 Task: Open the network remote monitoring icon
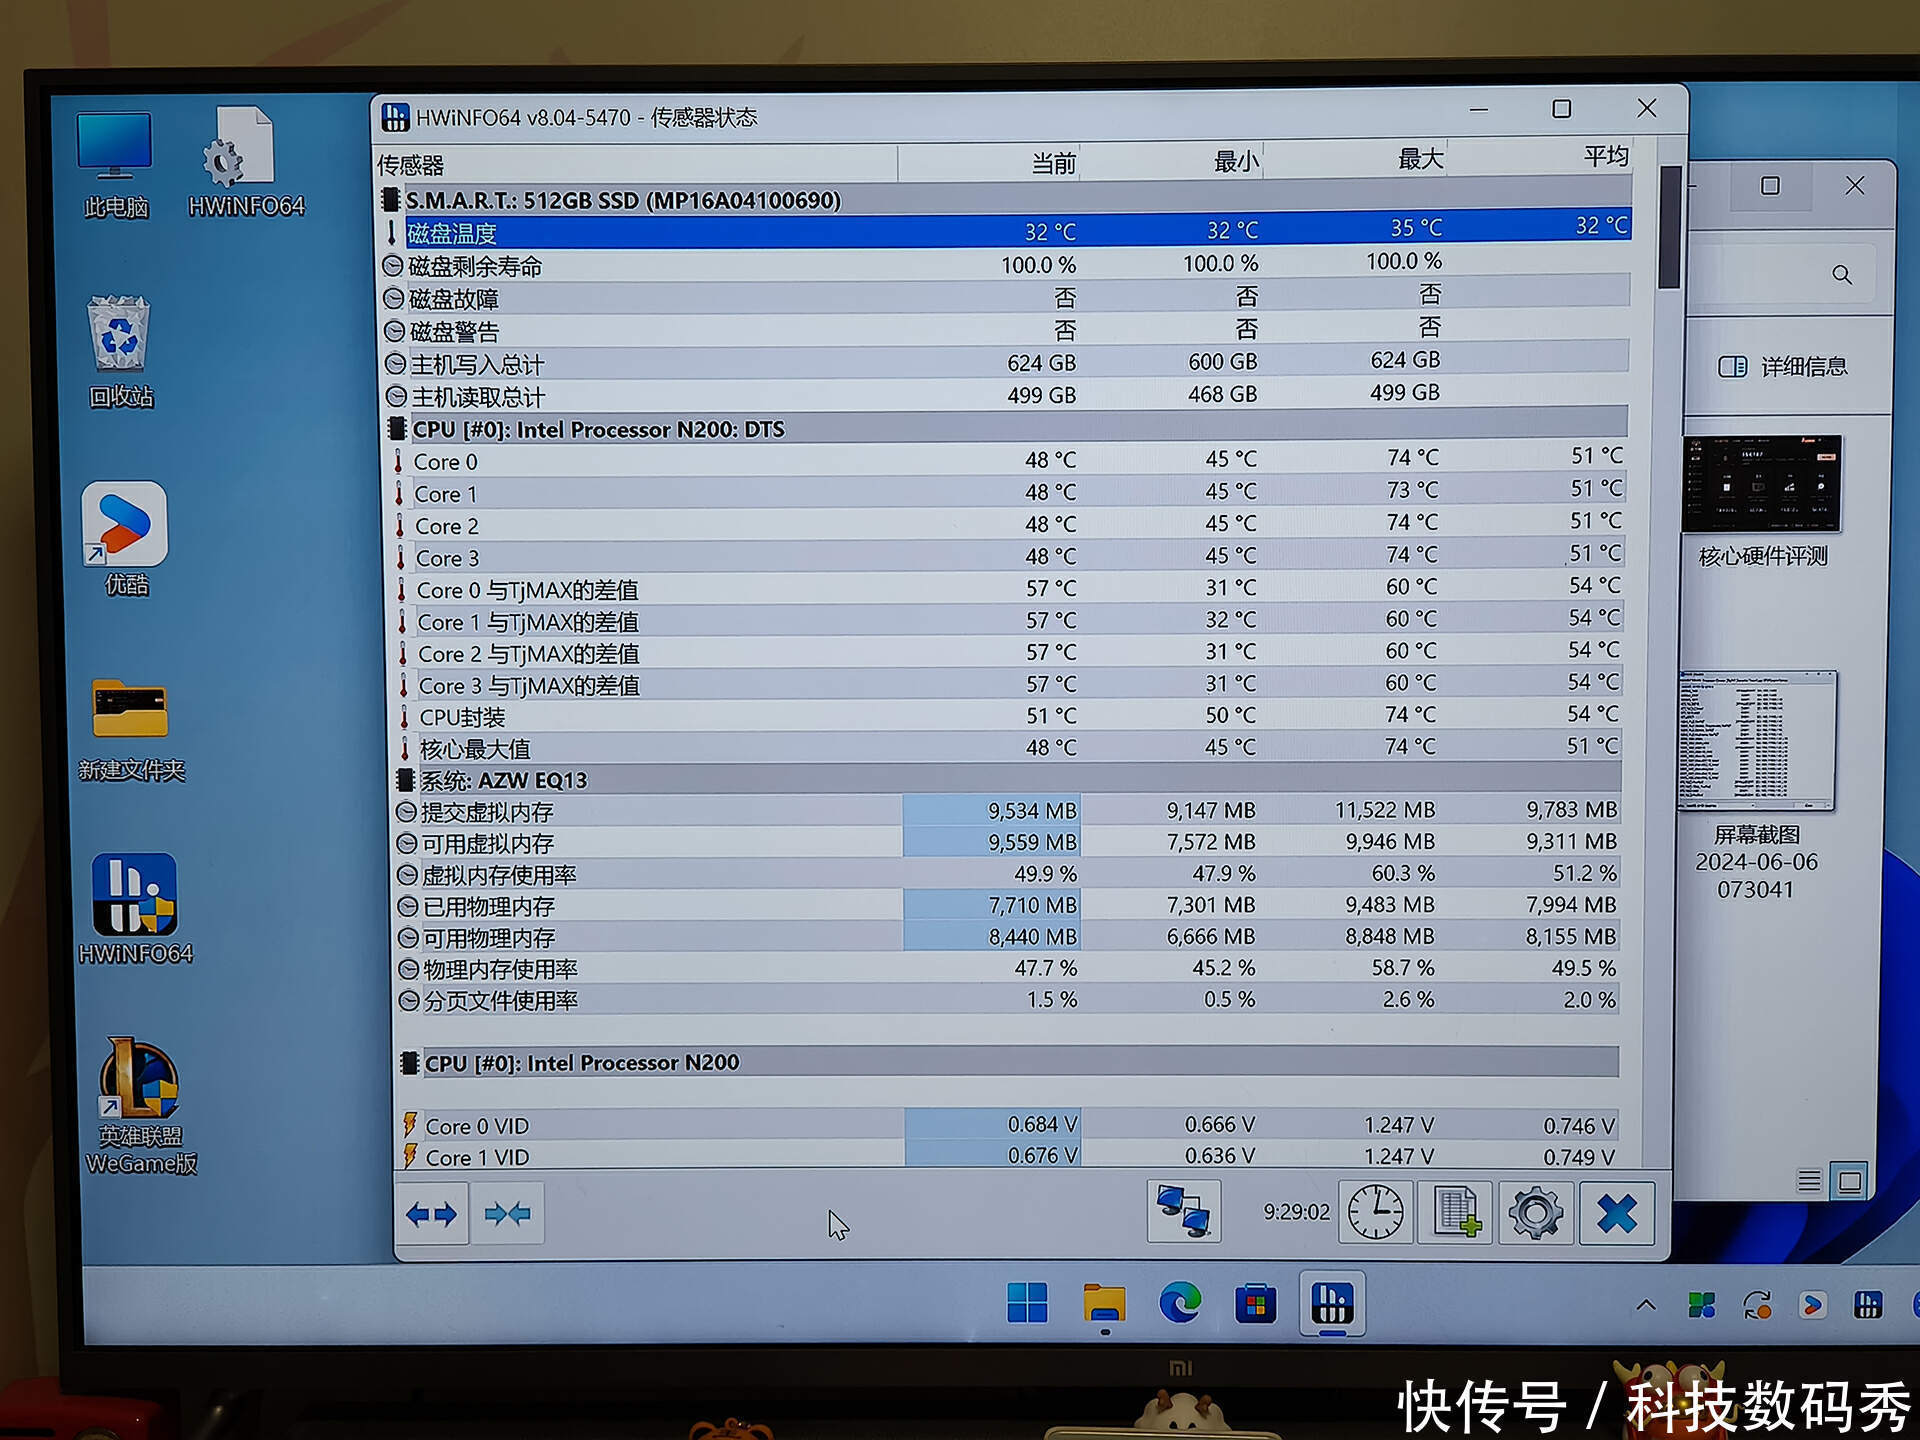click(1183, 1211)
